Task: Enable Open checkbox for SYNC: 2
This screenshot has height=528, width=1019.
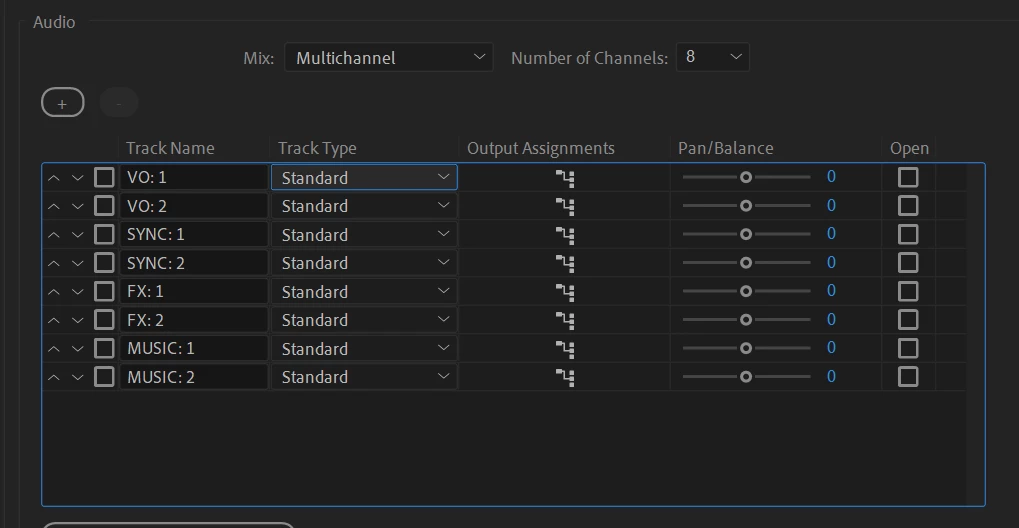Action: click(908, 263)
